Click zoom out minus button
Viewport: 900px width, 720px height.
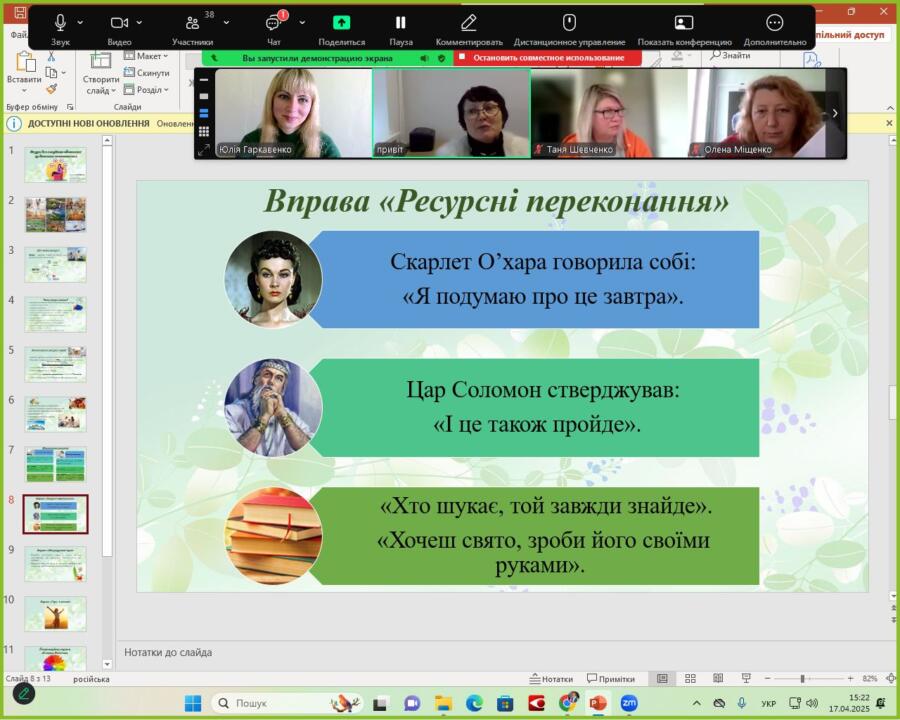767,679
